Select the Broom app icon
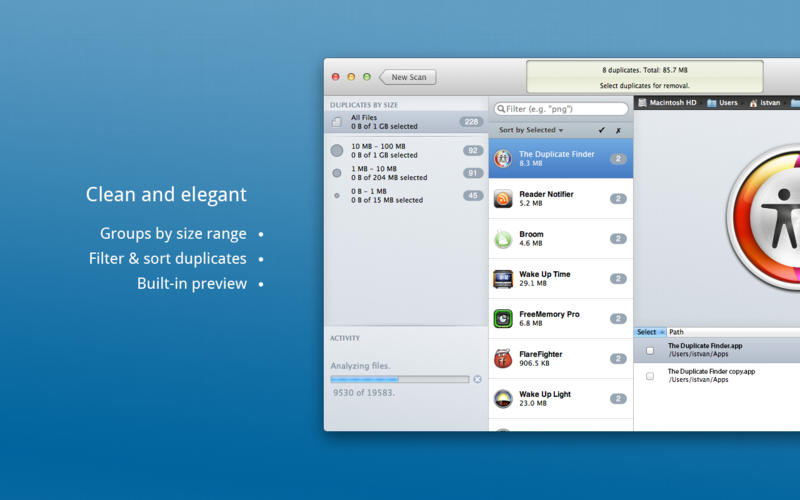This screenshot has width=800, height=500. coord(503,239)
